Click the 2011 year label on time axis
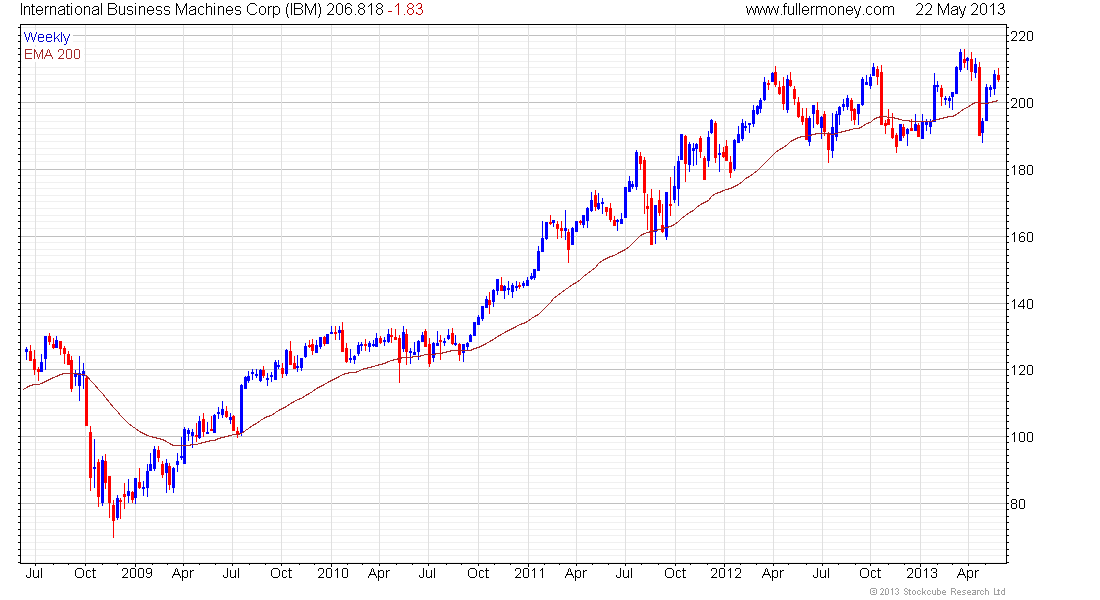Viewport: 1100px width, 600px height. pyautogui.click(x=530, y=573)
